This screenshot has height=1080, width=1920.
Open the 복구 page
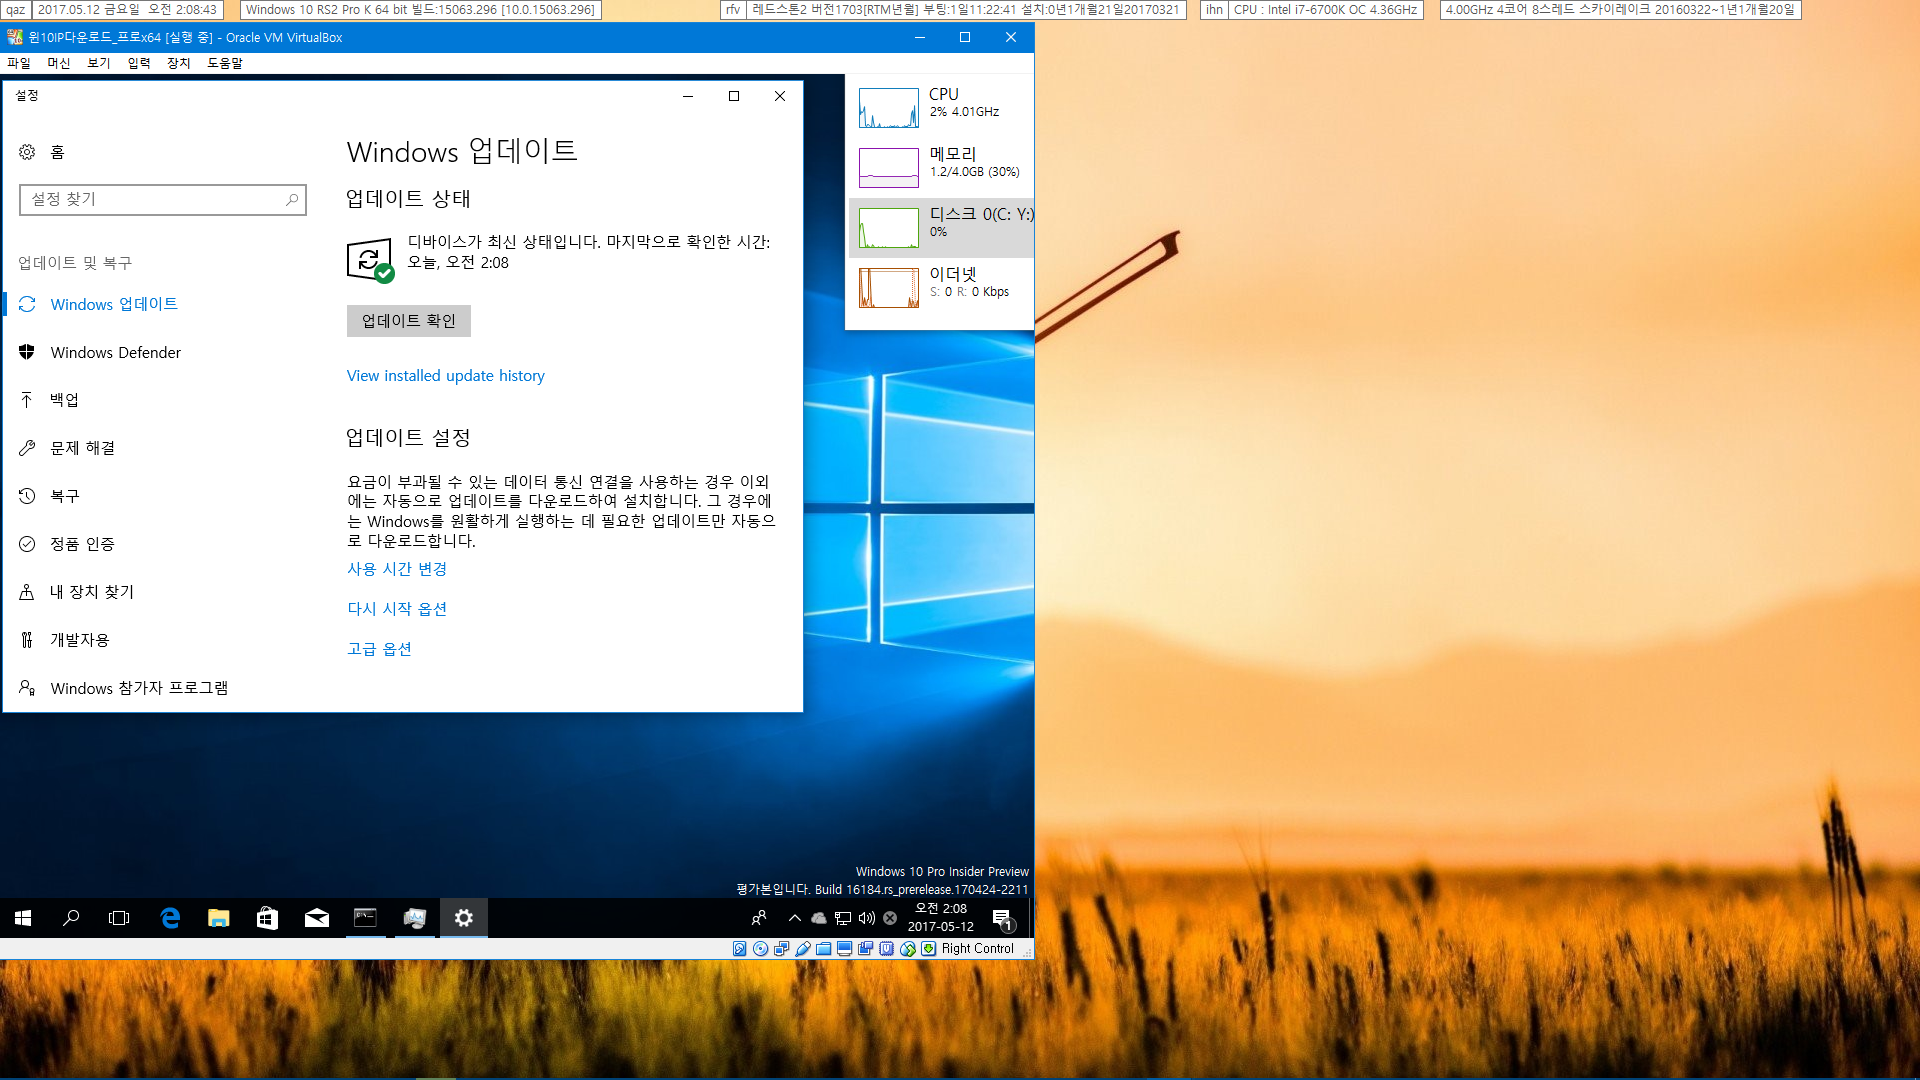65,496
